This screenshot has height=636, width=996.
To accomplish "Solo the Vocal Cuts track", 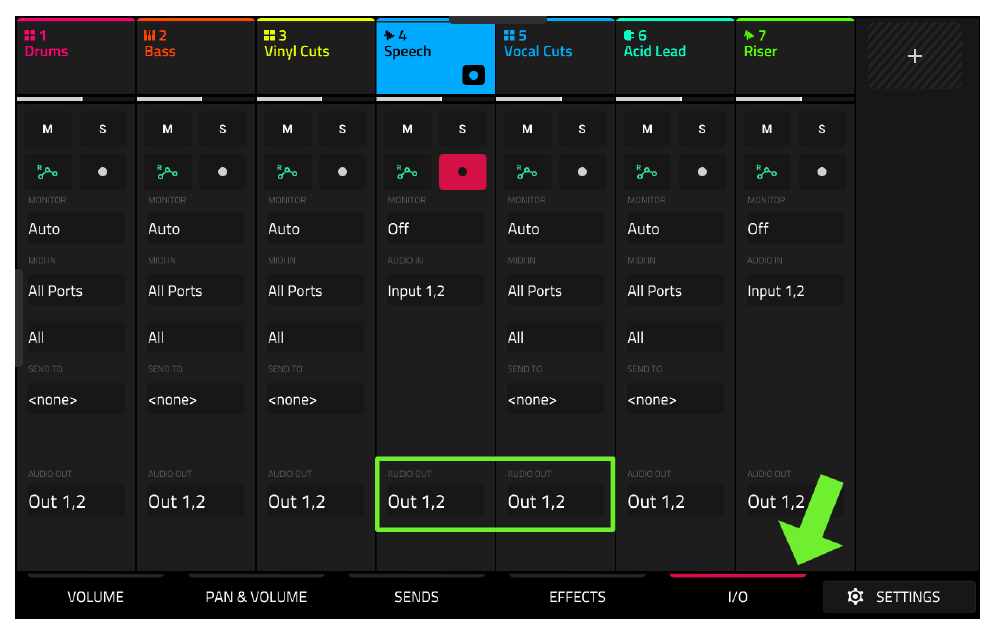I will pyautogui.click(x=582, y=129).
